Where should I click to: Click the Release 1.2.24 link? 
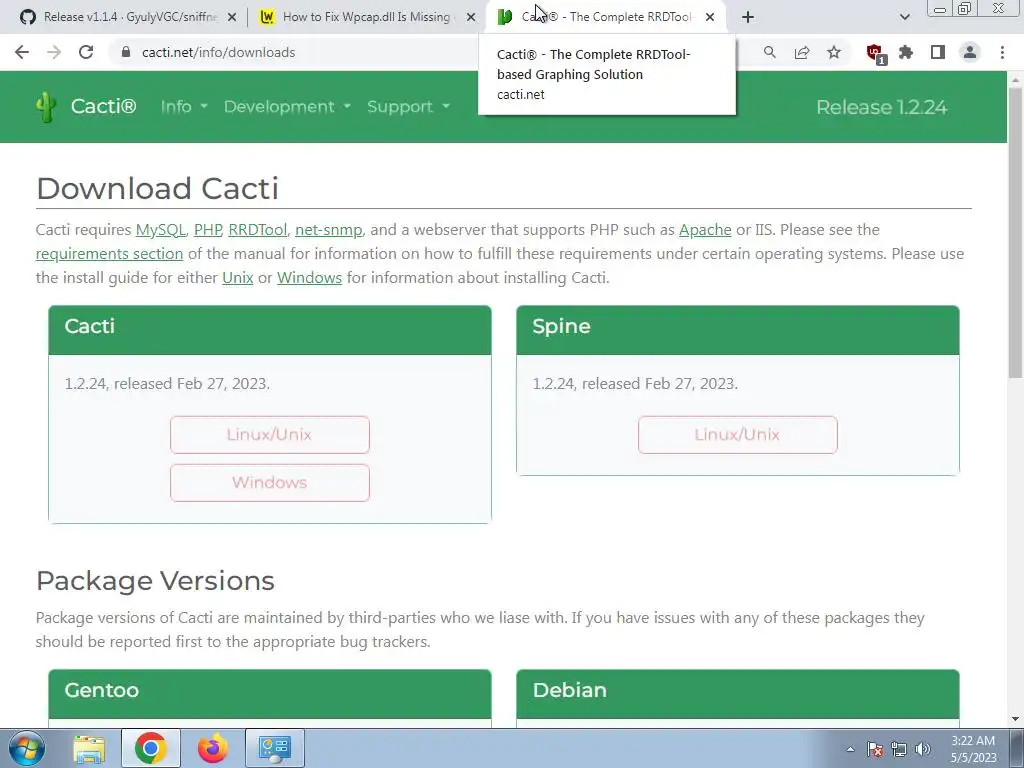tap(881, 107)
